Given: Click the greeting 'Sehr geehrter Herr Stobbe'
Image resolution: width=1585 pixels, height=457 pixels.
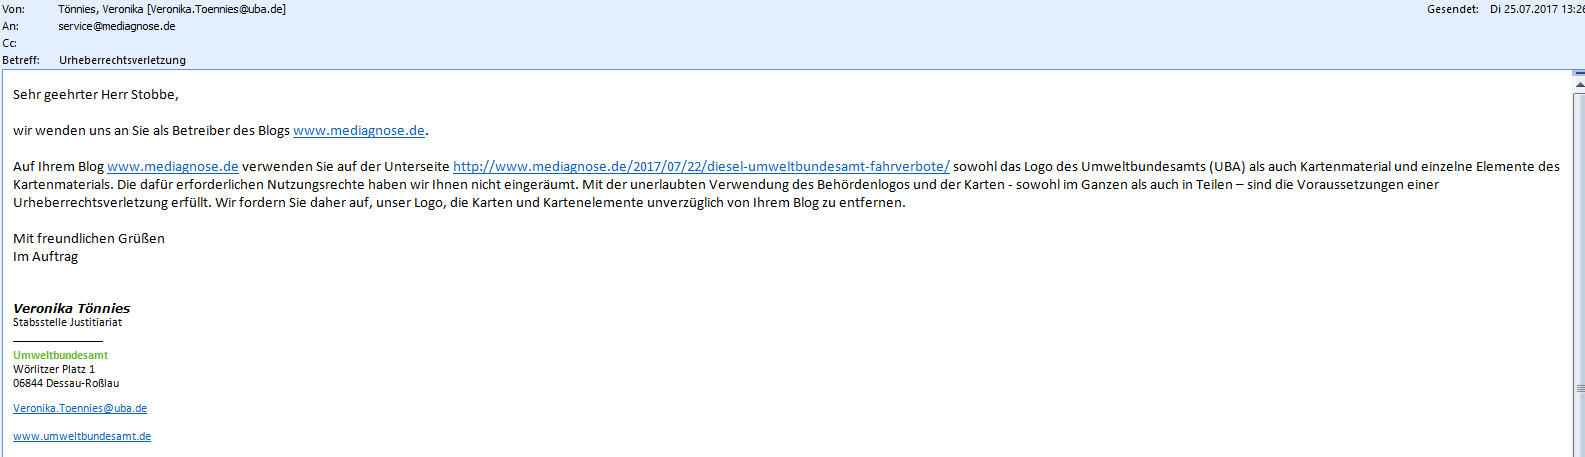Looking at the screenshot, I should click(95, 95).
